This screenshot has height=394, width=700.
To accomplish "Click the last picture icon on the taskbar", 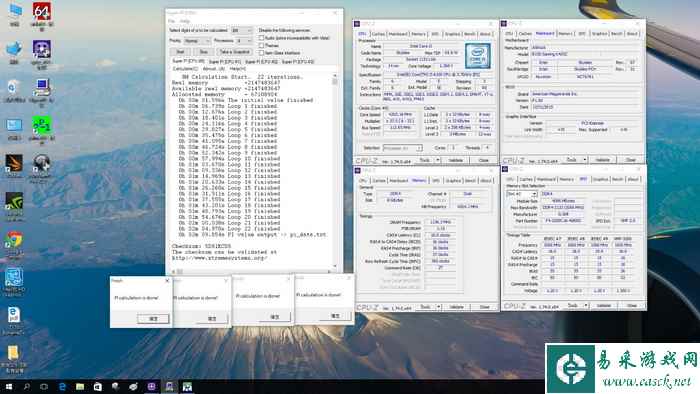I will tap(187, 386).
